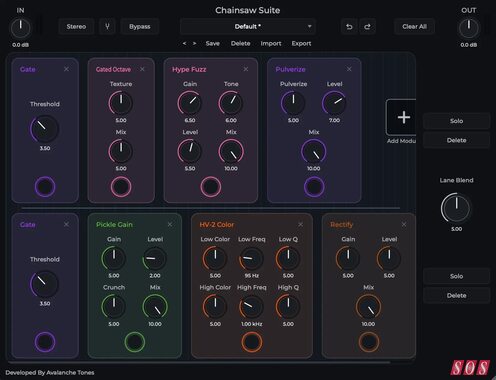Viewport: 496px width, 380px height.
Task: Click the Hype Fuzz Mix knob
Action: pyautogui.click(x=231, y=151)
